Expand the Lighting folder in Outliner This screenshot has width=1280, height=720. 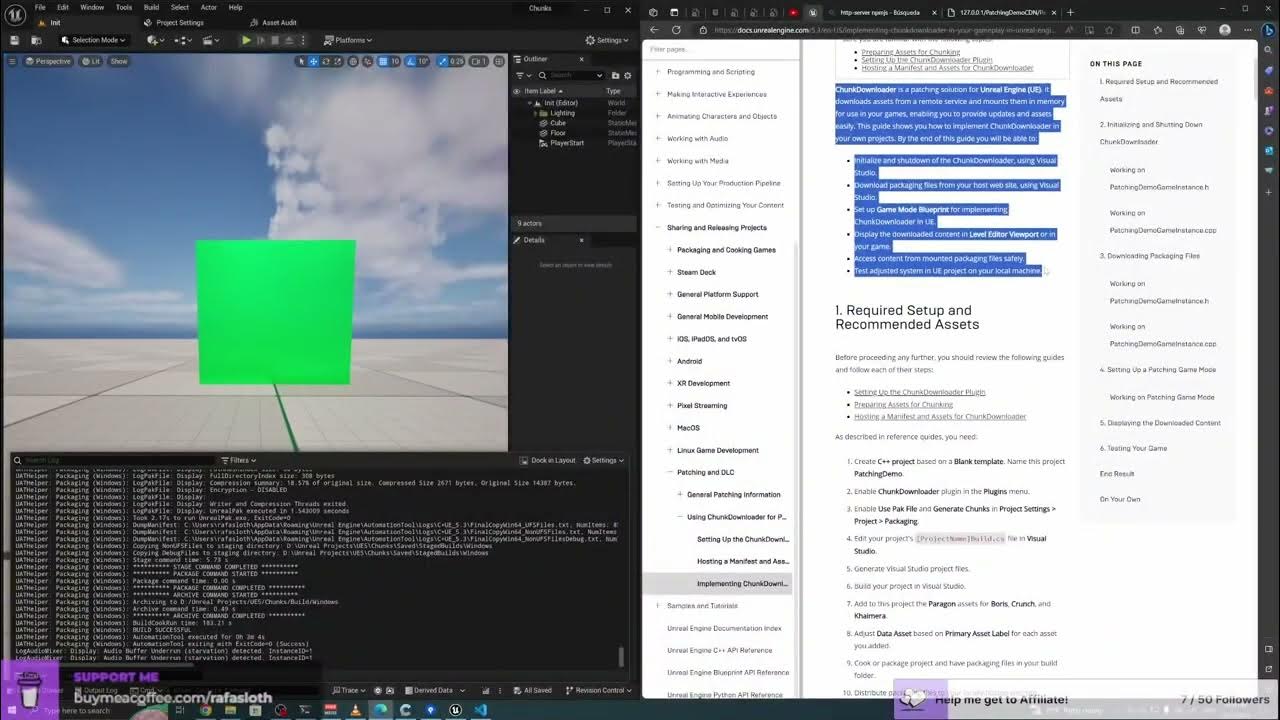pyautogui.click(x=535, y=113)
